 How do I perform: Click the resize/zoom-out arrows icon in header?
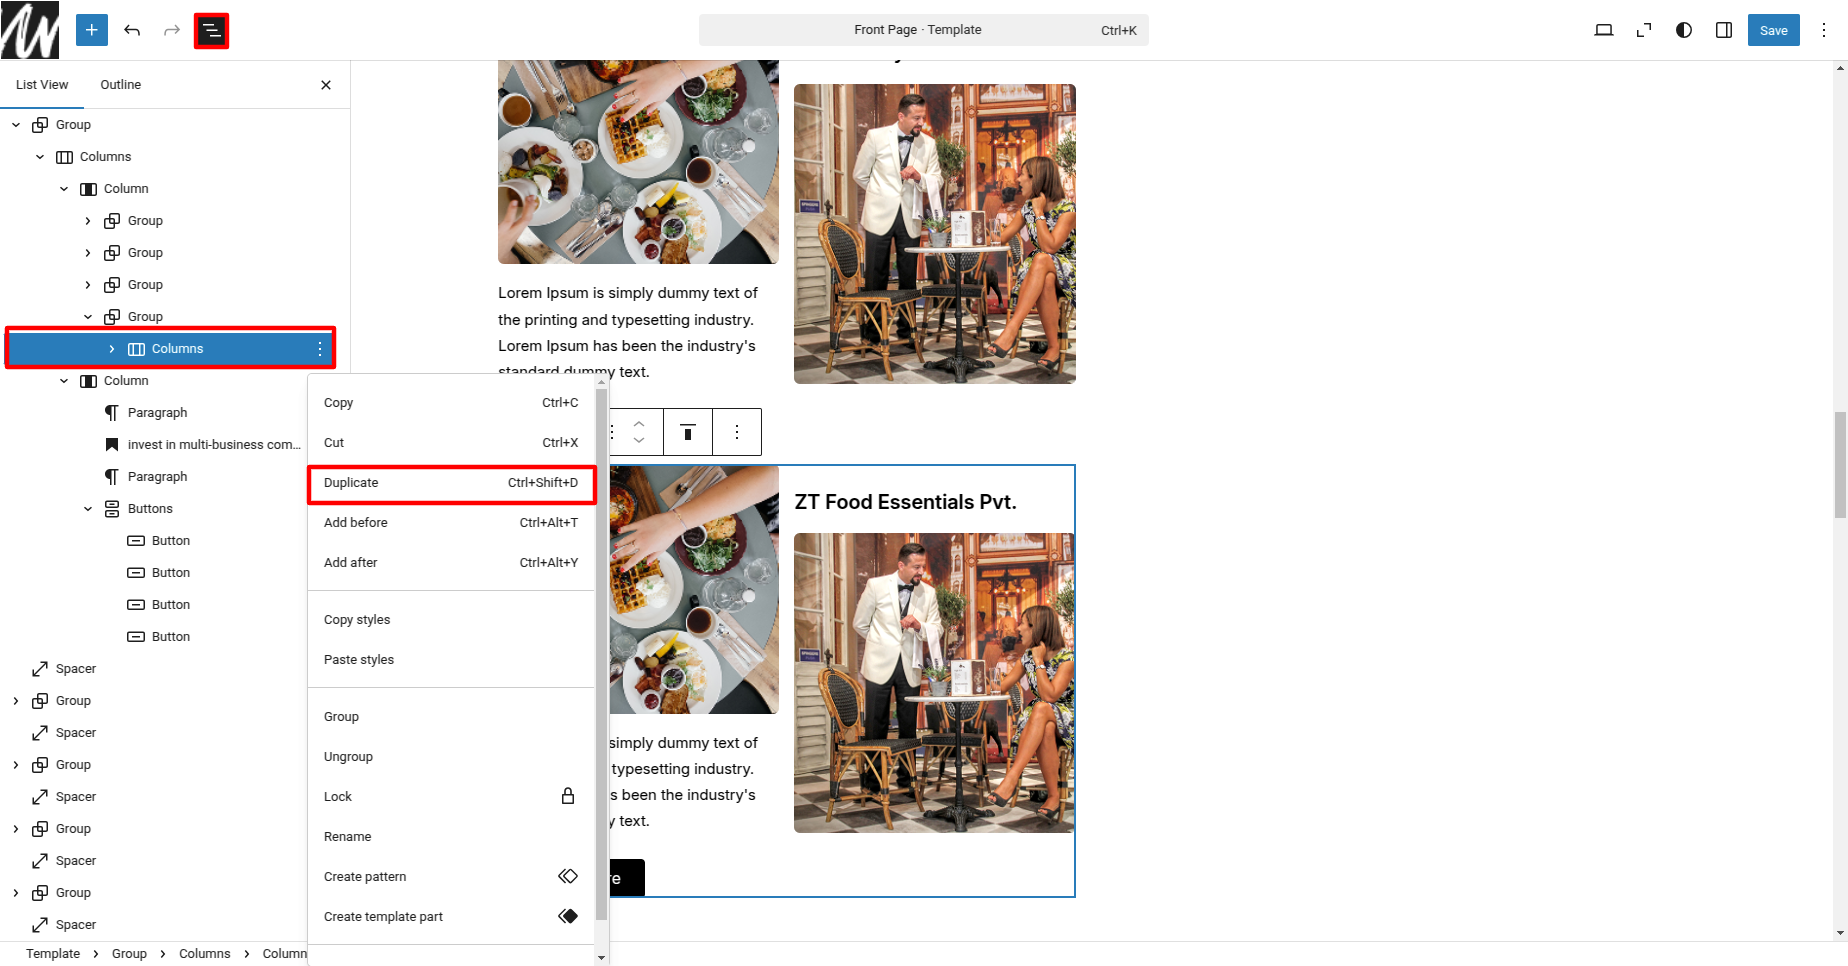click(x=1644, y=30)
